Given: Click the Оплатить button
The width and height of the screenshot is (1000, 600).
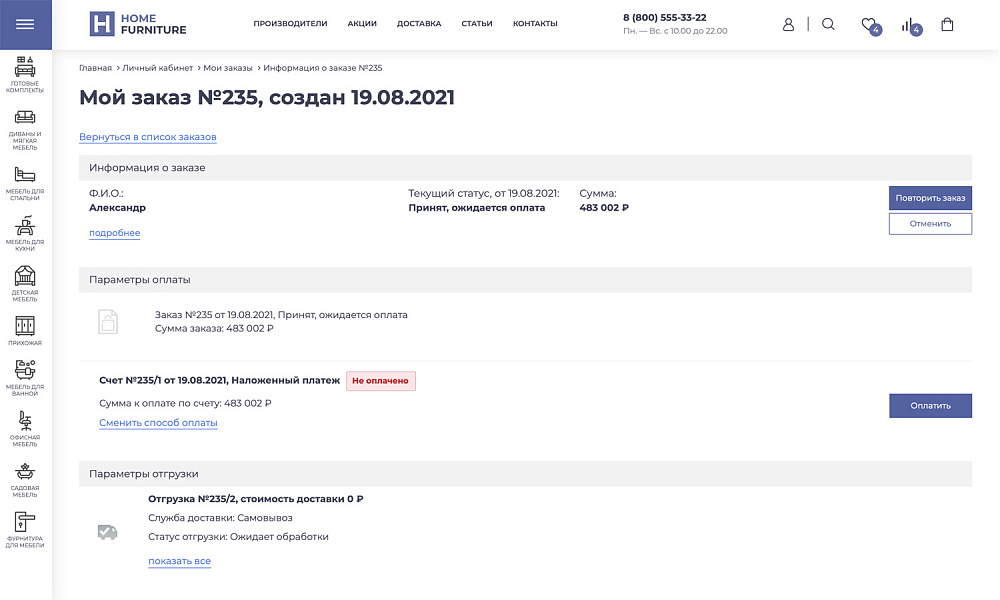Looking at the screenshot, I should (x=930, y=405).
